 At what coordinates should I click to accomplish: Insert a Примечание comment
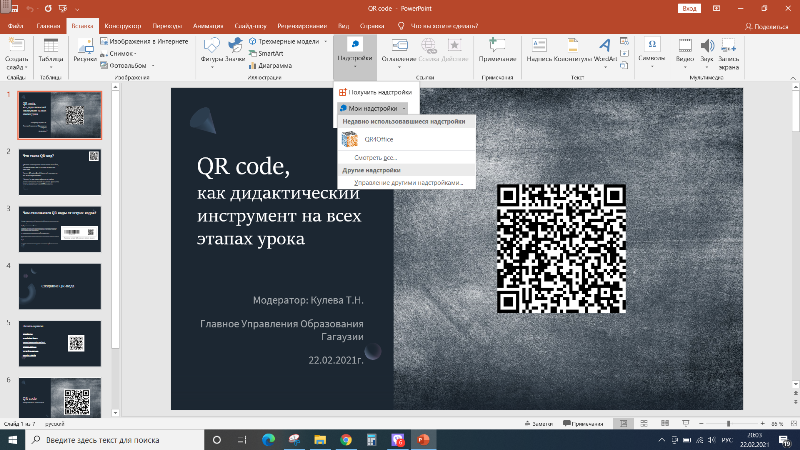point(497,50)
